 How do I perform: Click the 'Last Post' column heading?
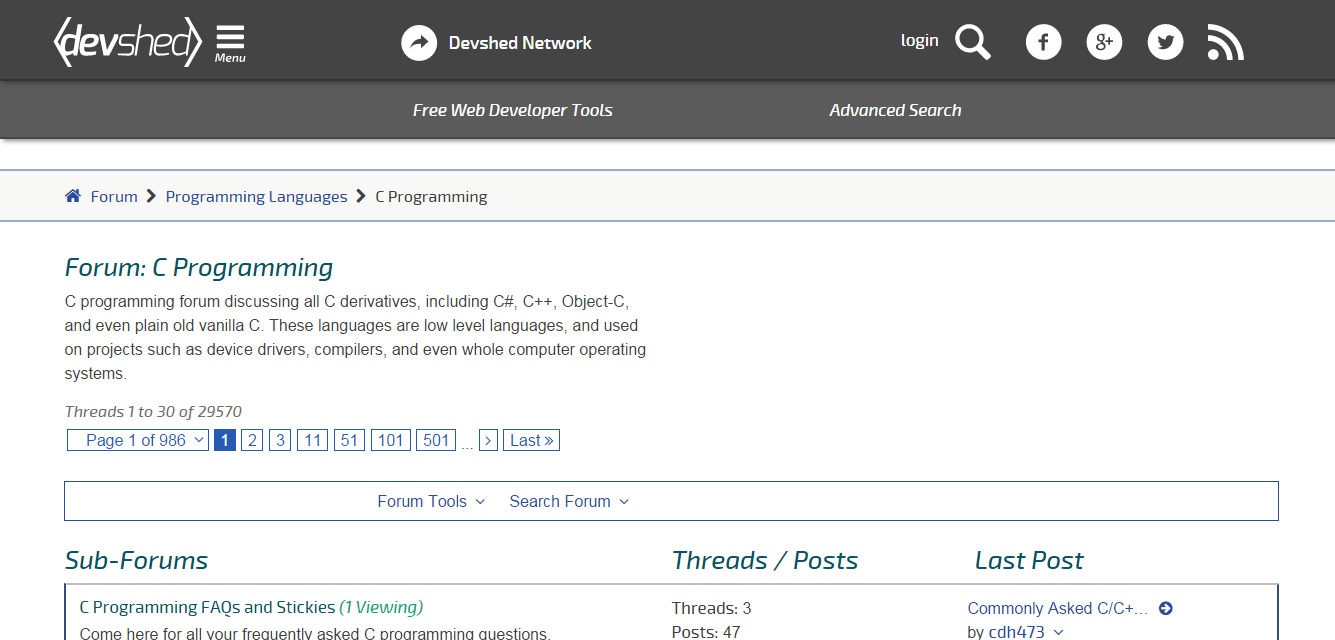pyautogui.click(x=1029, y=560)
